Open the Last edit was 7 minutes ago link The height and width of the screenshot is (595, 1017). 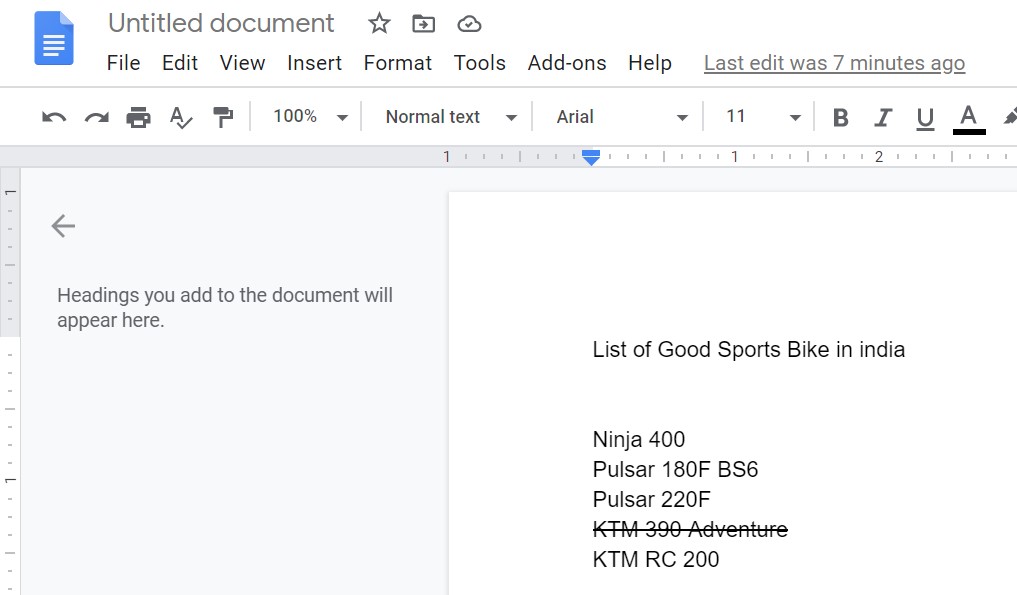pyautogui.click(x=834, y=63)
